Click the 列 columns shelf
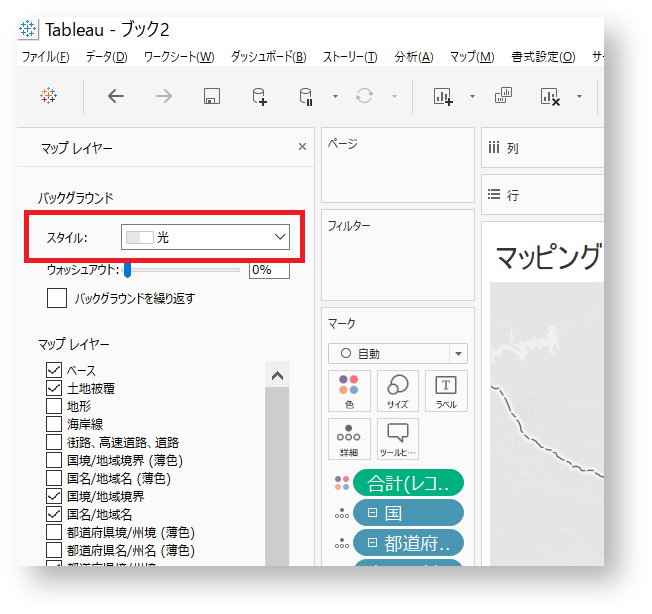The width and height of the screenshot is (652, 614). tap(542, 148)
